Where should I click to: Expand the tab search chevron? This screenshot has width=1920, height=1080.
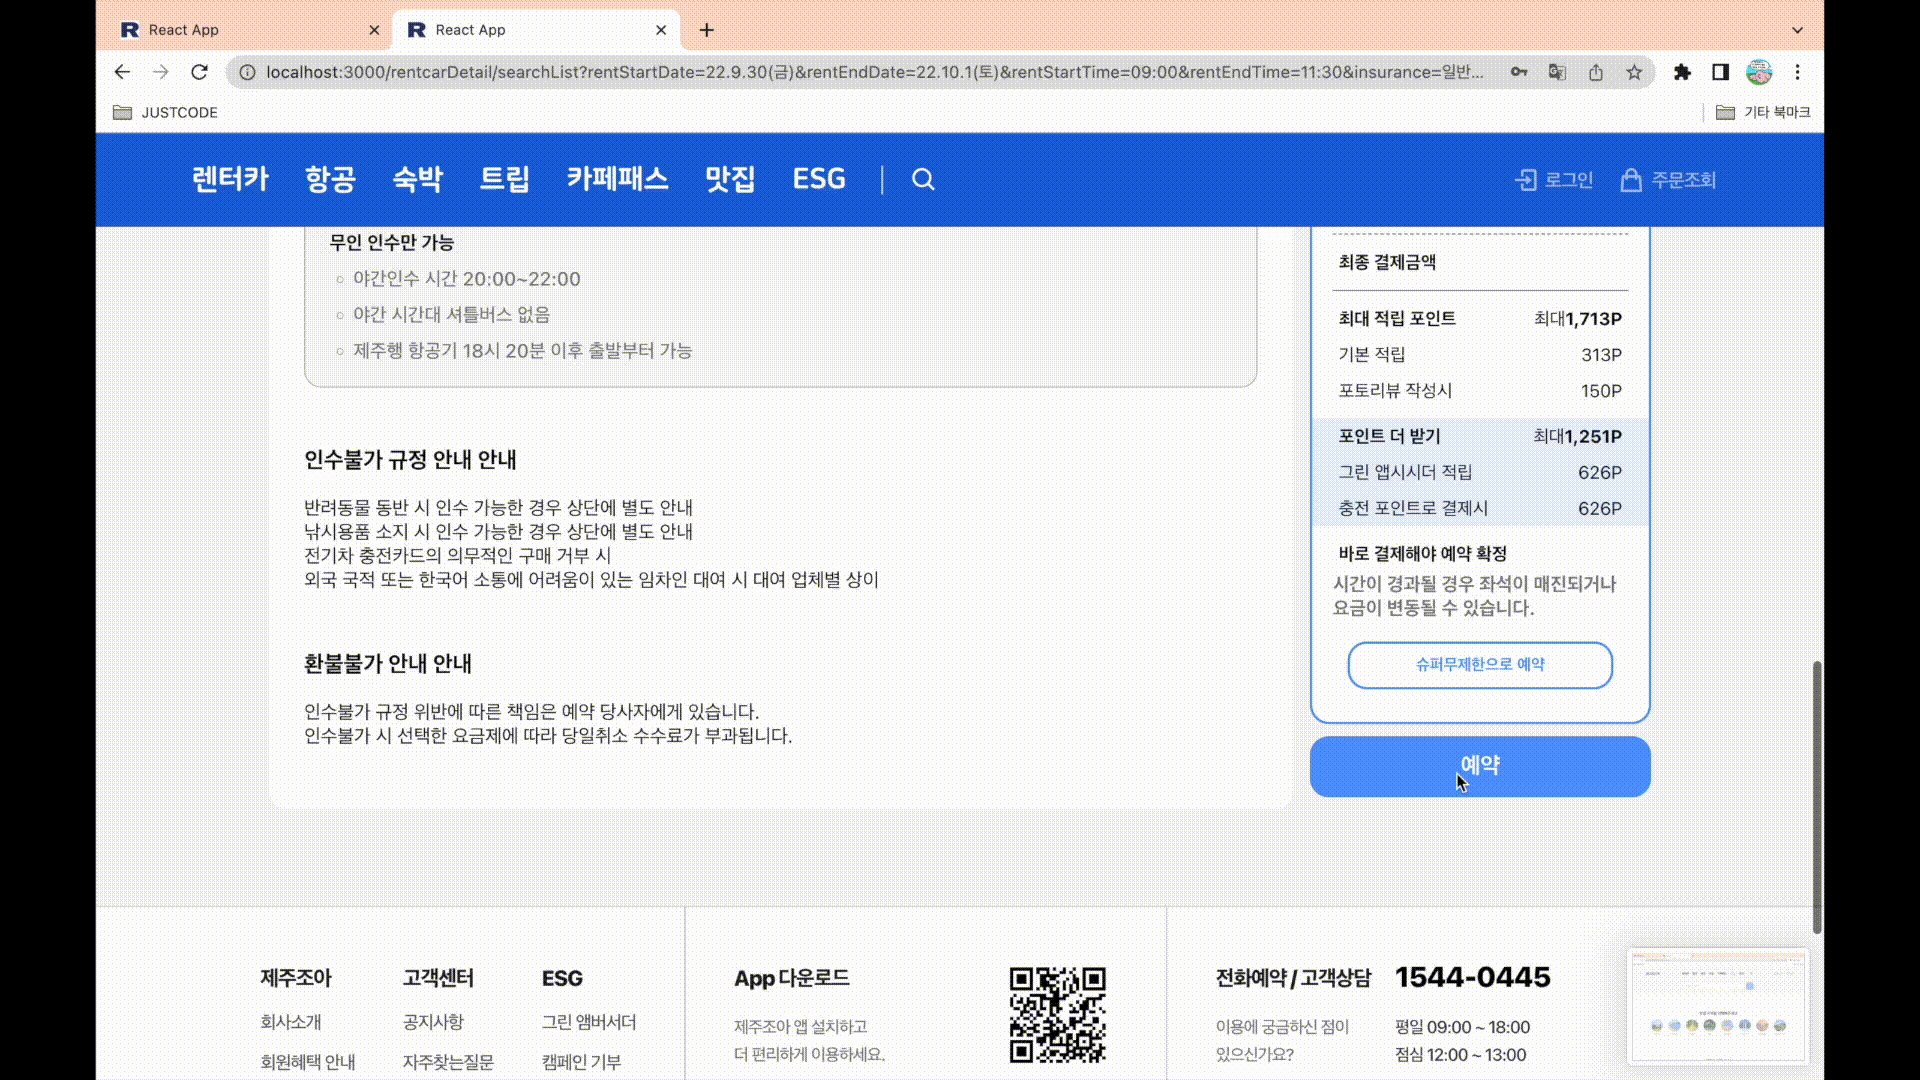[x=1797, y=30]
